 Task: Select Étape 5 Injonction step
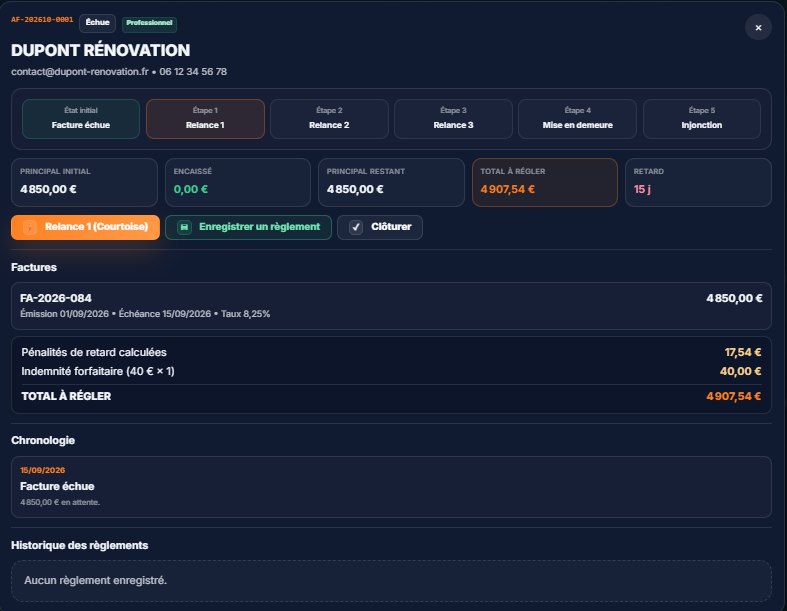(x=702, y=119)
